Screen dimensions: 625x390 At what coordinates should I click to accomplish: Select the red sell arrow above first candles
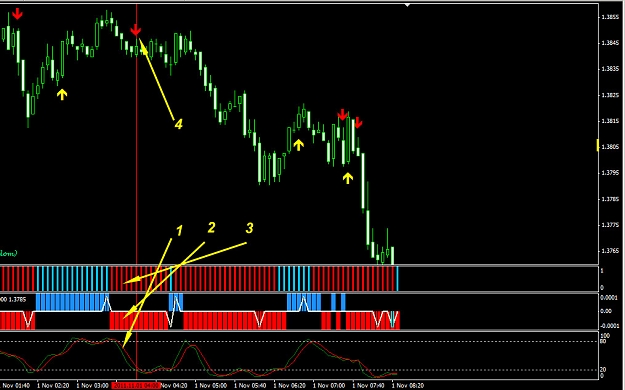coord(17,14)
